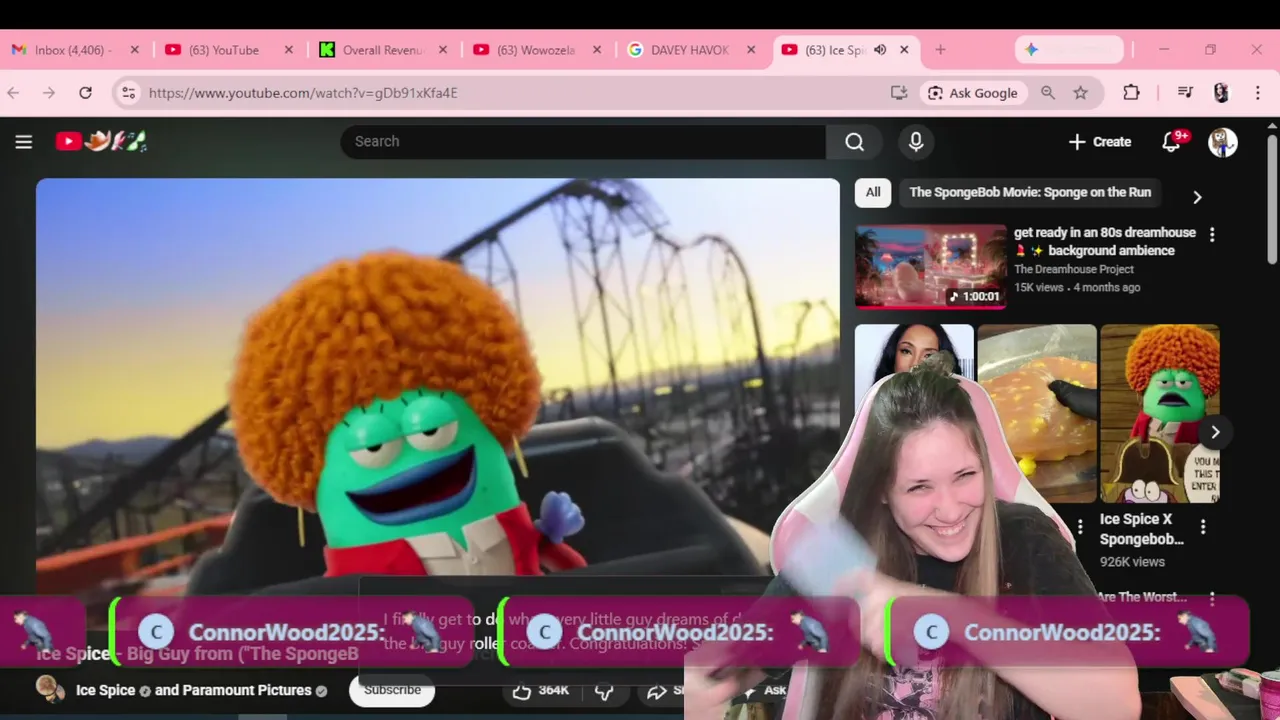Open the Ice Spice X Spongebob title
This screenshot has width=1280, height=720.
[1141, 529]
